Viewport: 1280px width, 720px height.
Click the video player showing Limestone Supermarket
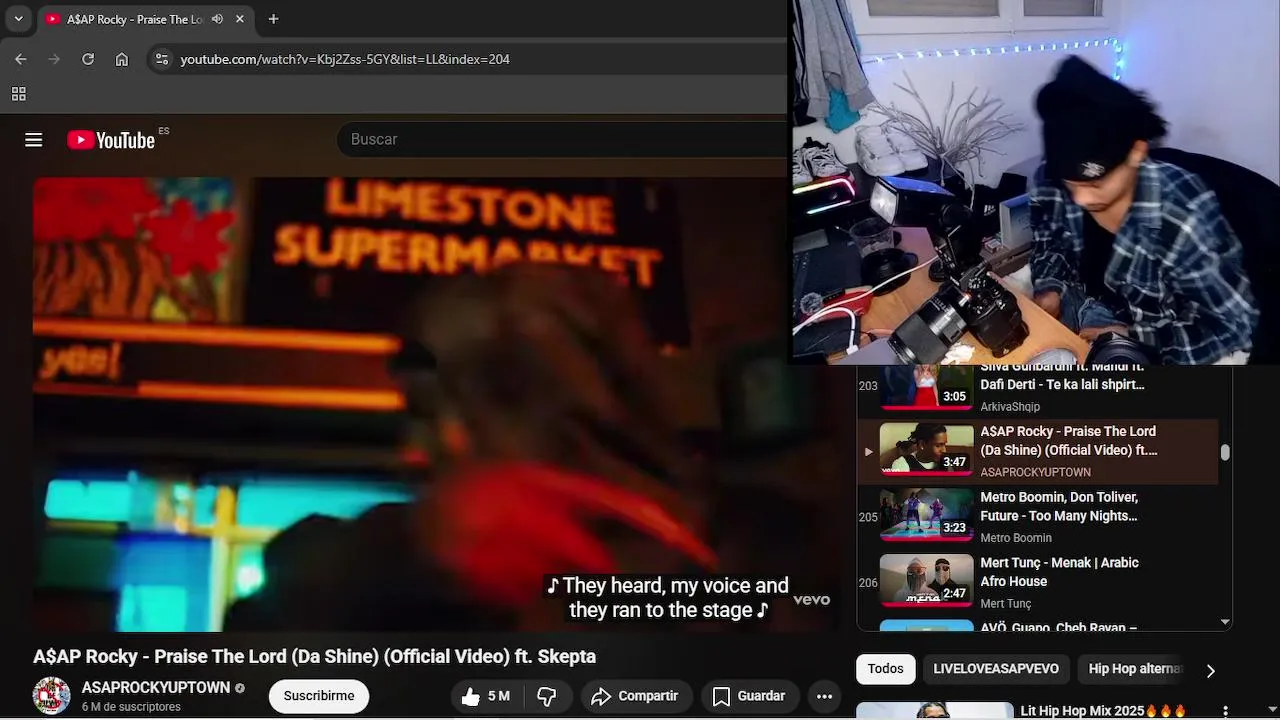pyautogui.click(x=435, y=405)
